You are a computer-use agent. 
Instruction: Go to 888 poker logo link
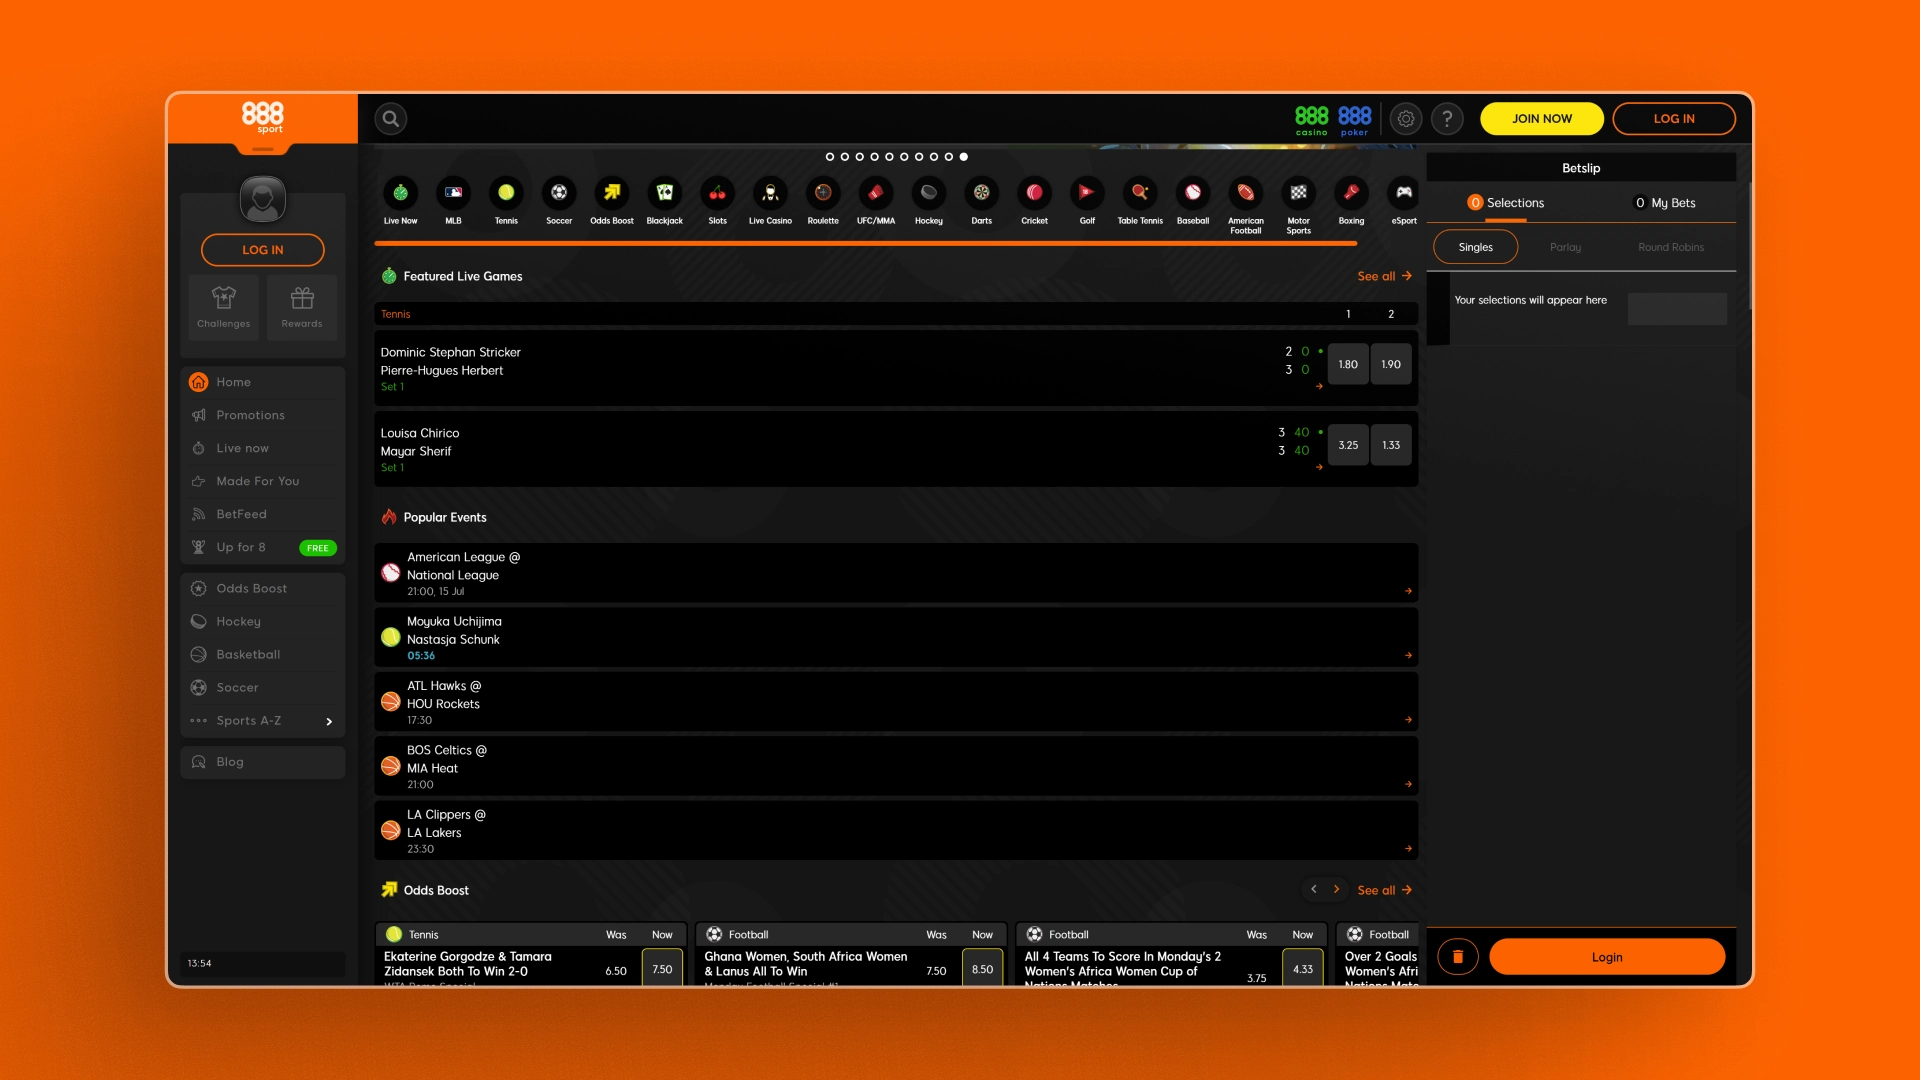pos(1354,120)
